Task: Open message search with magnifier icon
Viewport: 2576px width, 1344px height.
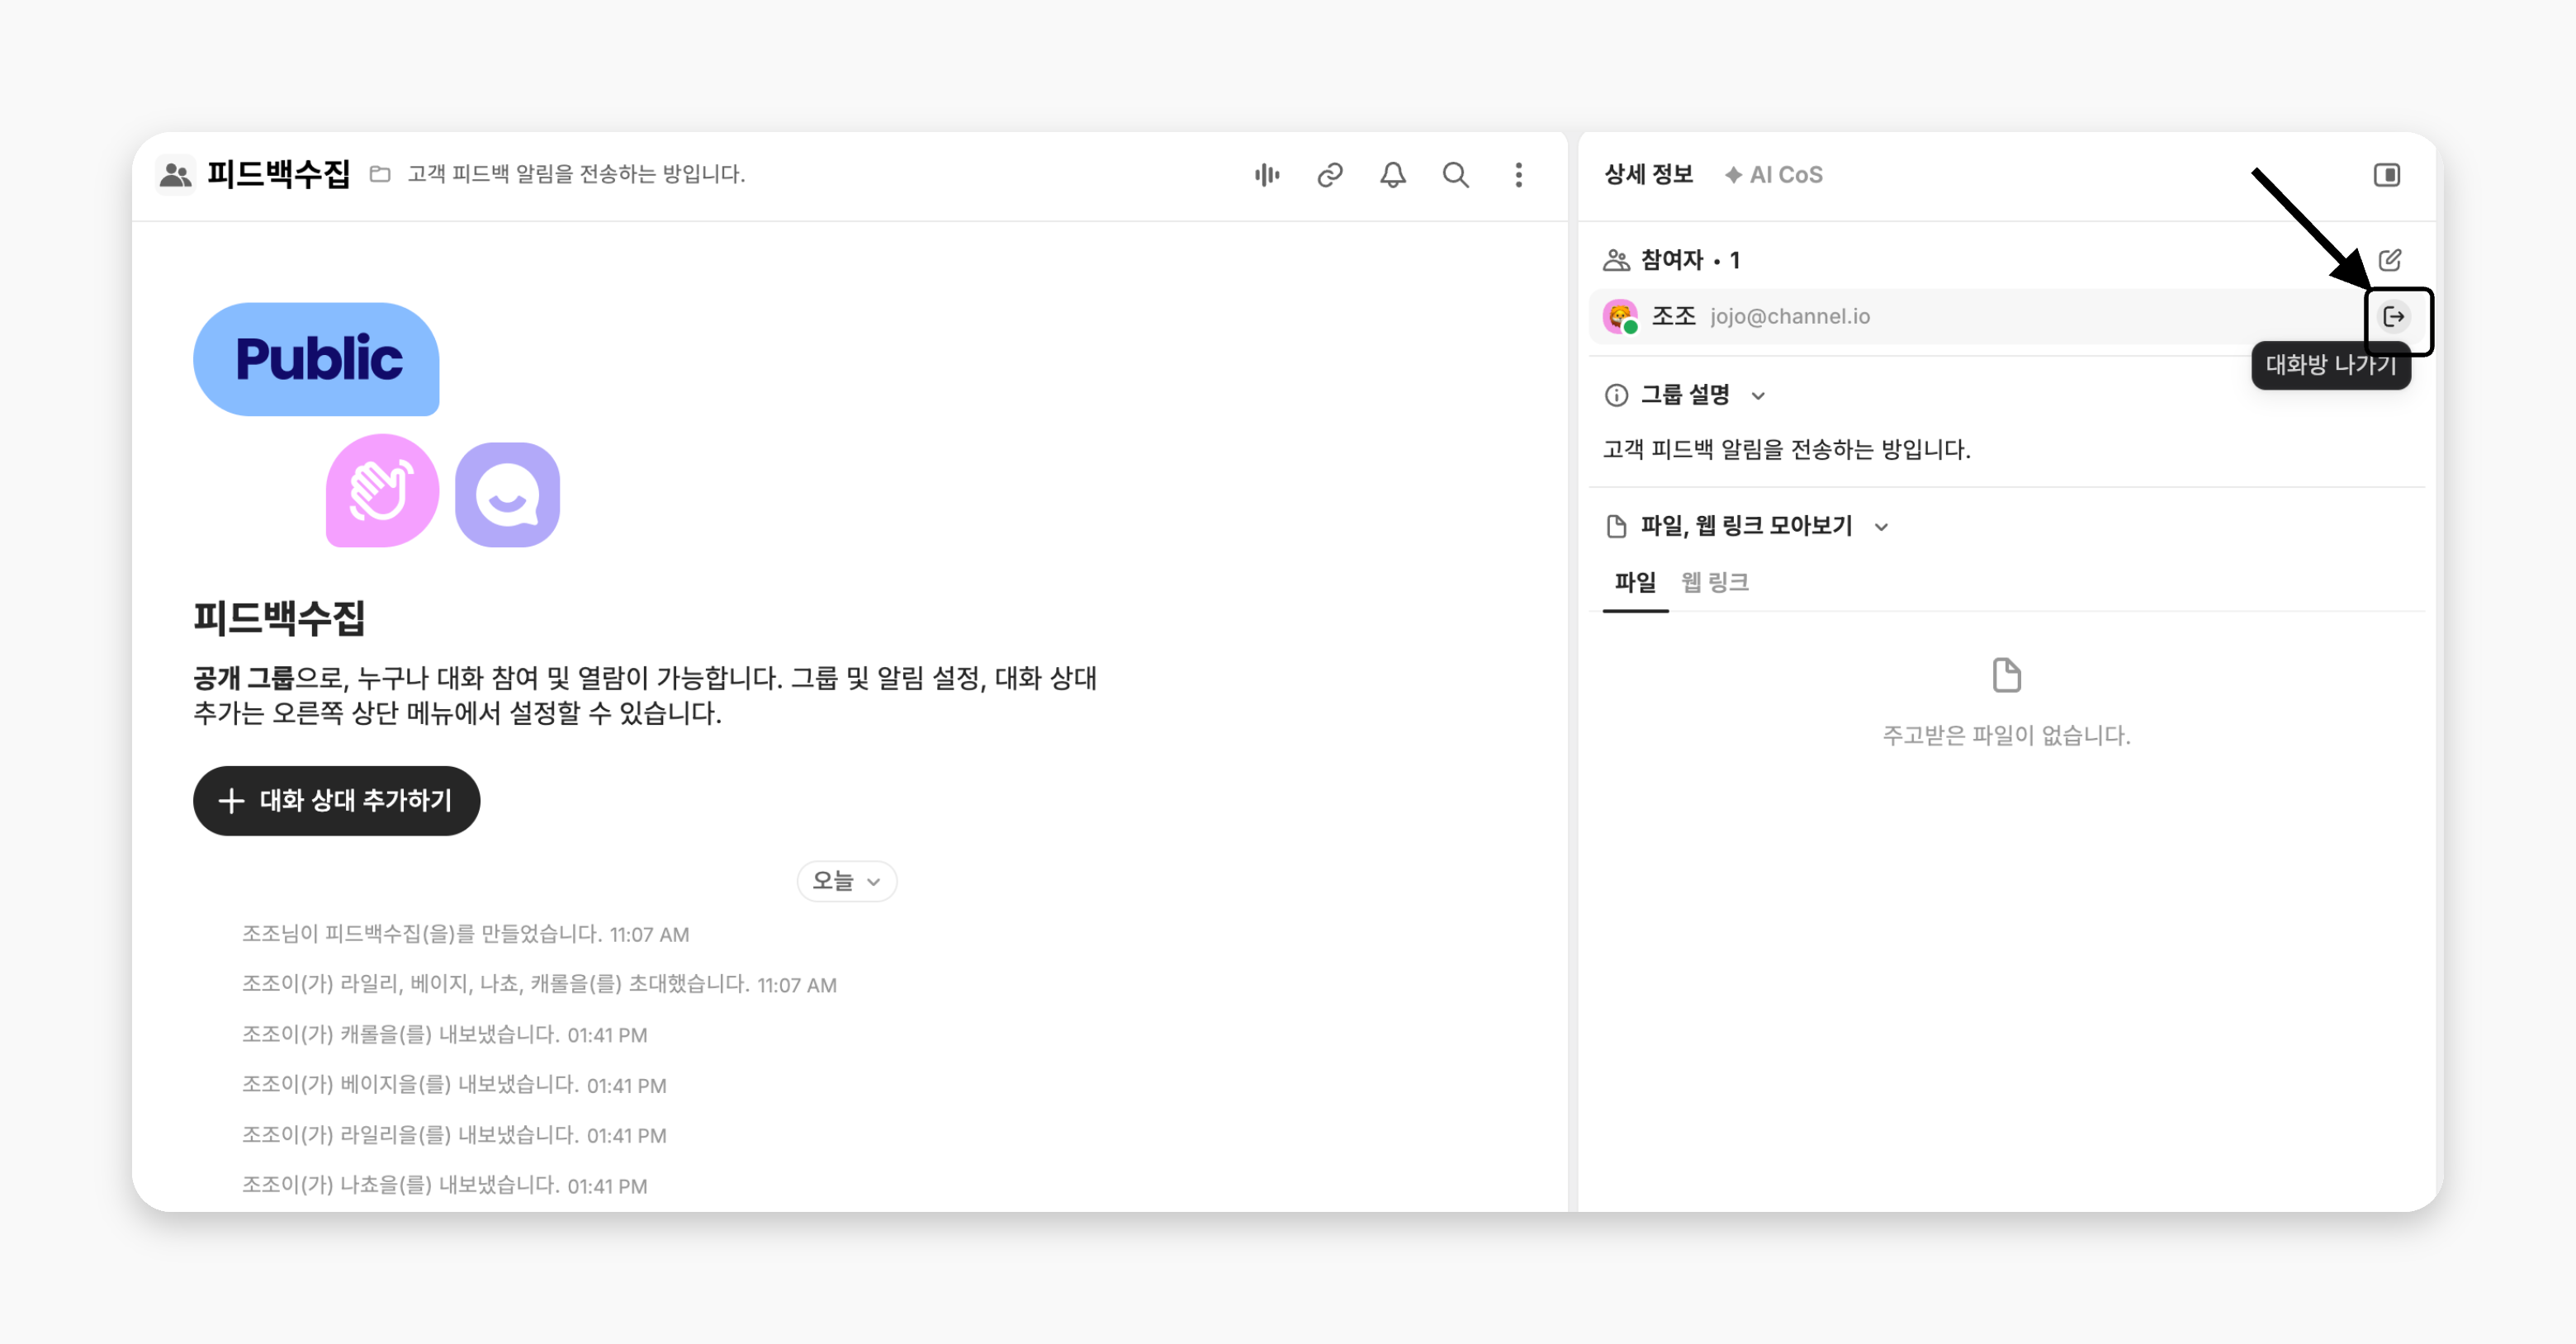Action: (1456, 175)
